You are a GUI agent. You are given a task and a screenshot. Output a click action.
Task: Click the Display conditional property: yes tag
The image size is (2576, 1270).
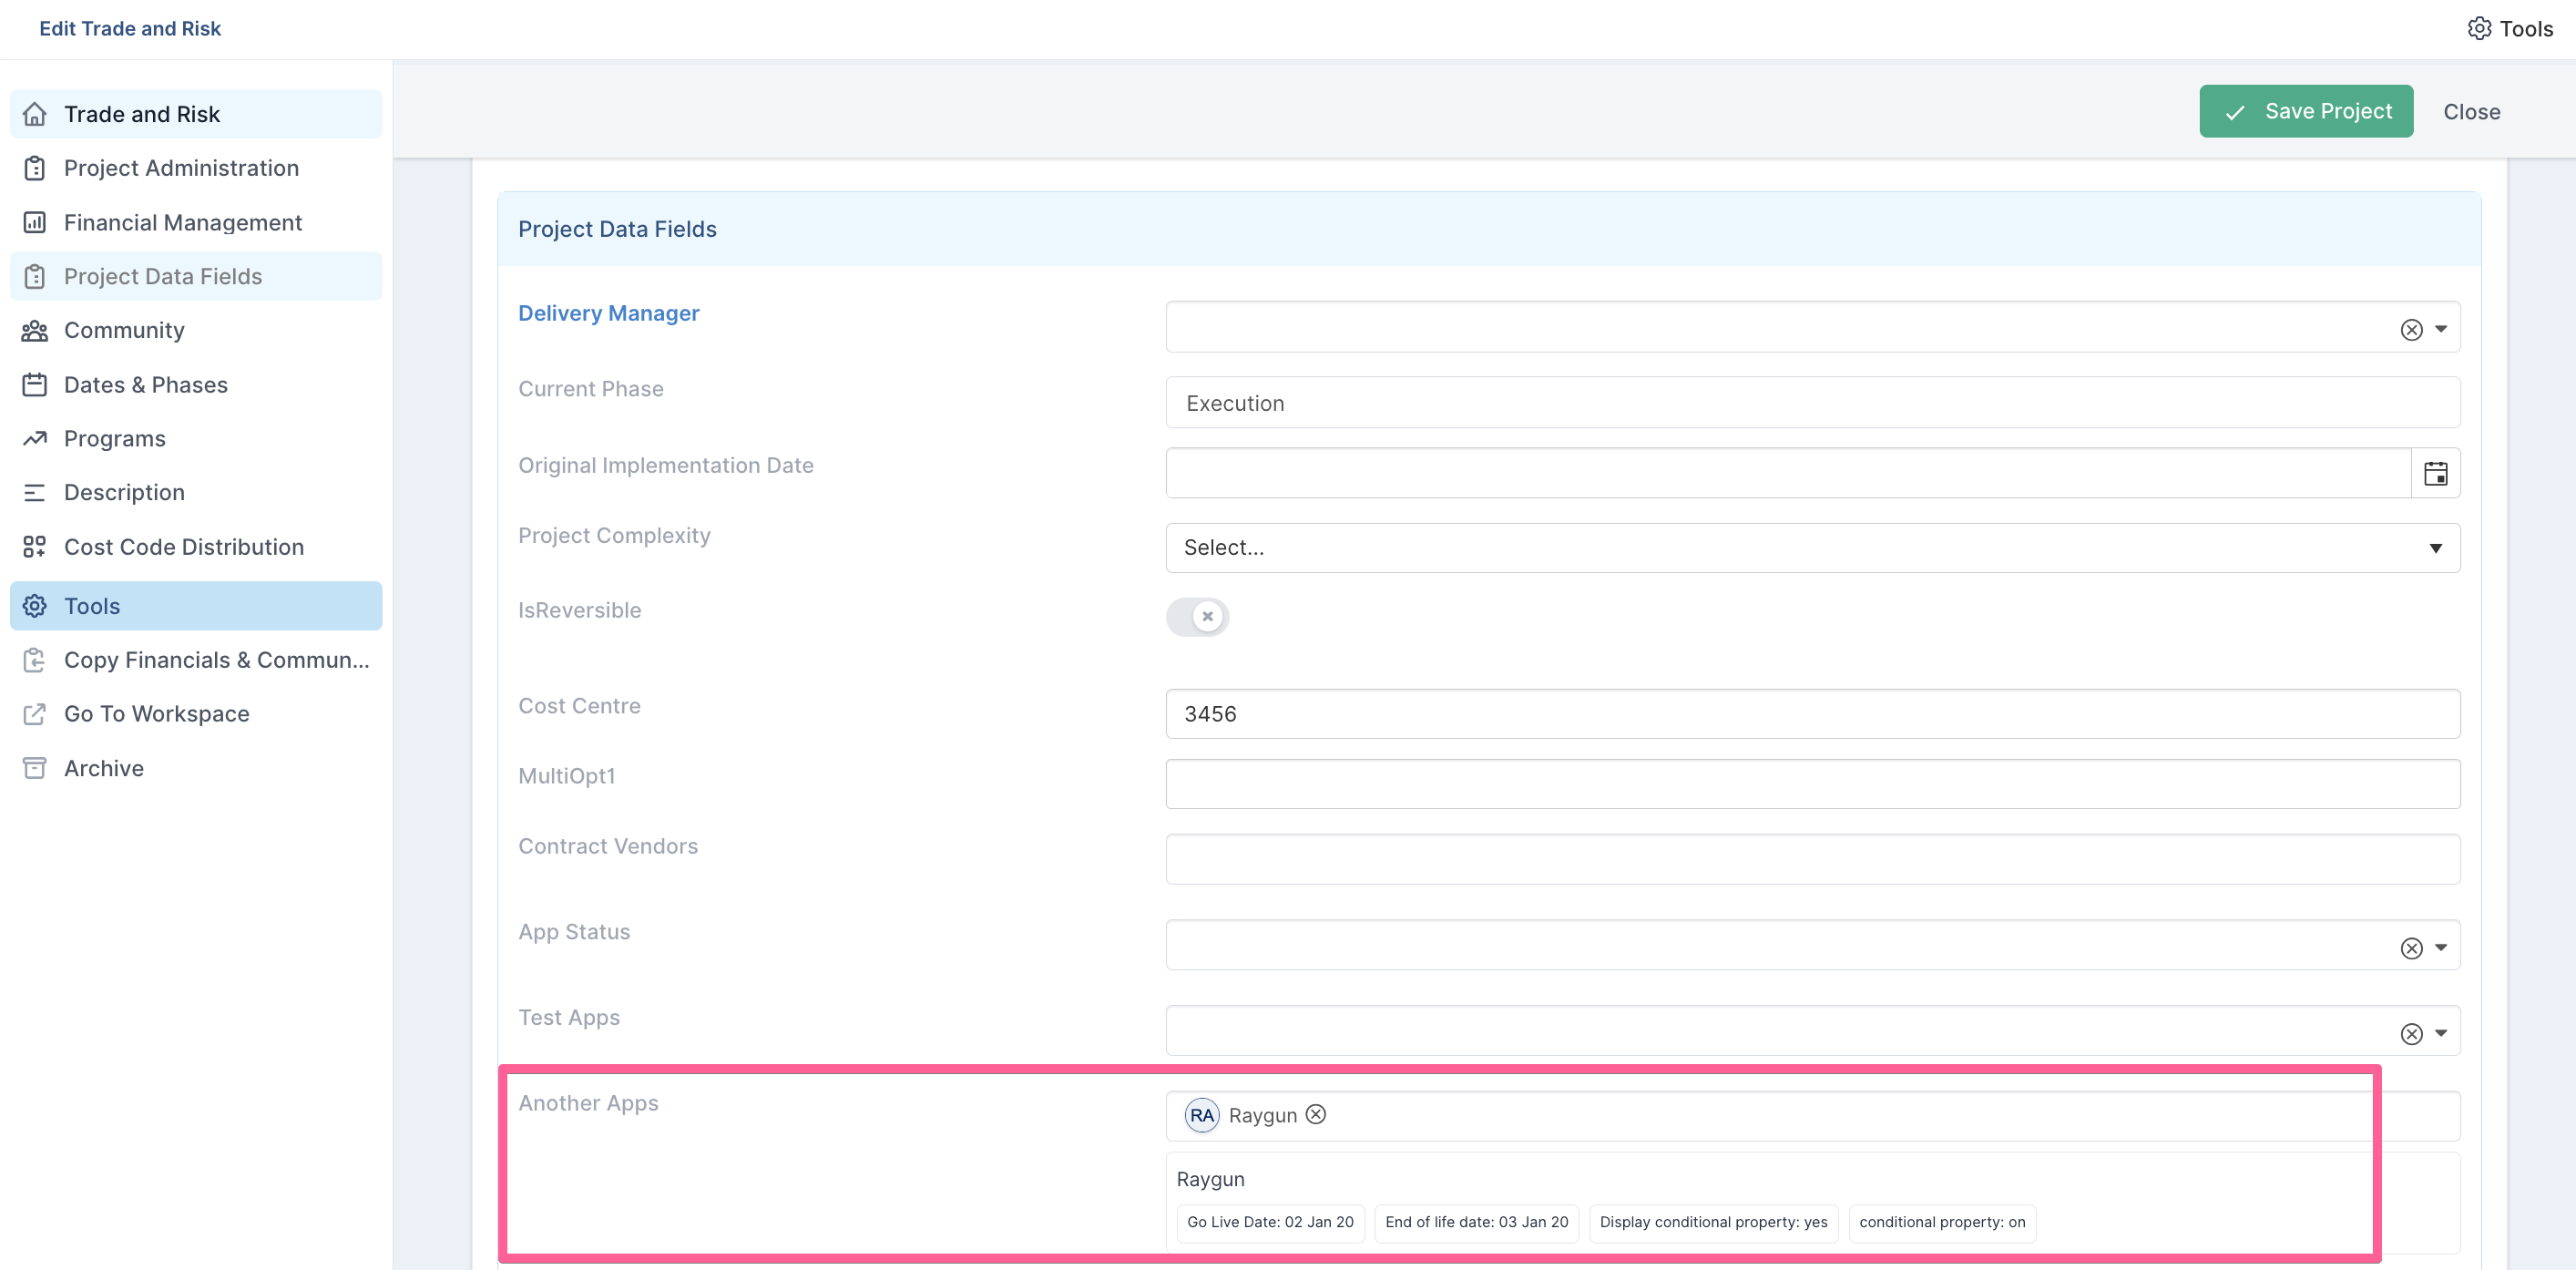1713,1222
